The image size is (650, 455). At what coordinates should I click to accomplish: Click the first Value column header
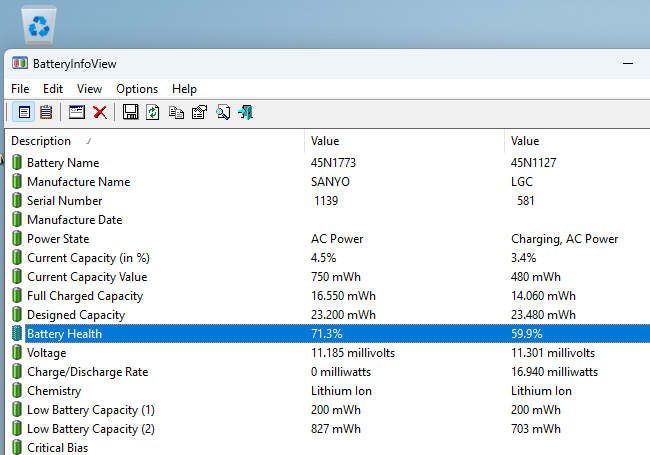(404, 141)
